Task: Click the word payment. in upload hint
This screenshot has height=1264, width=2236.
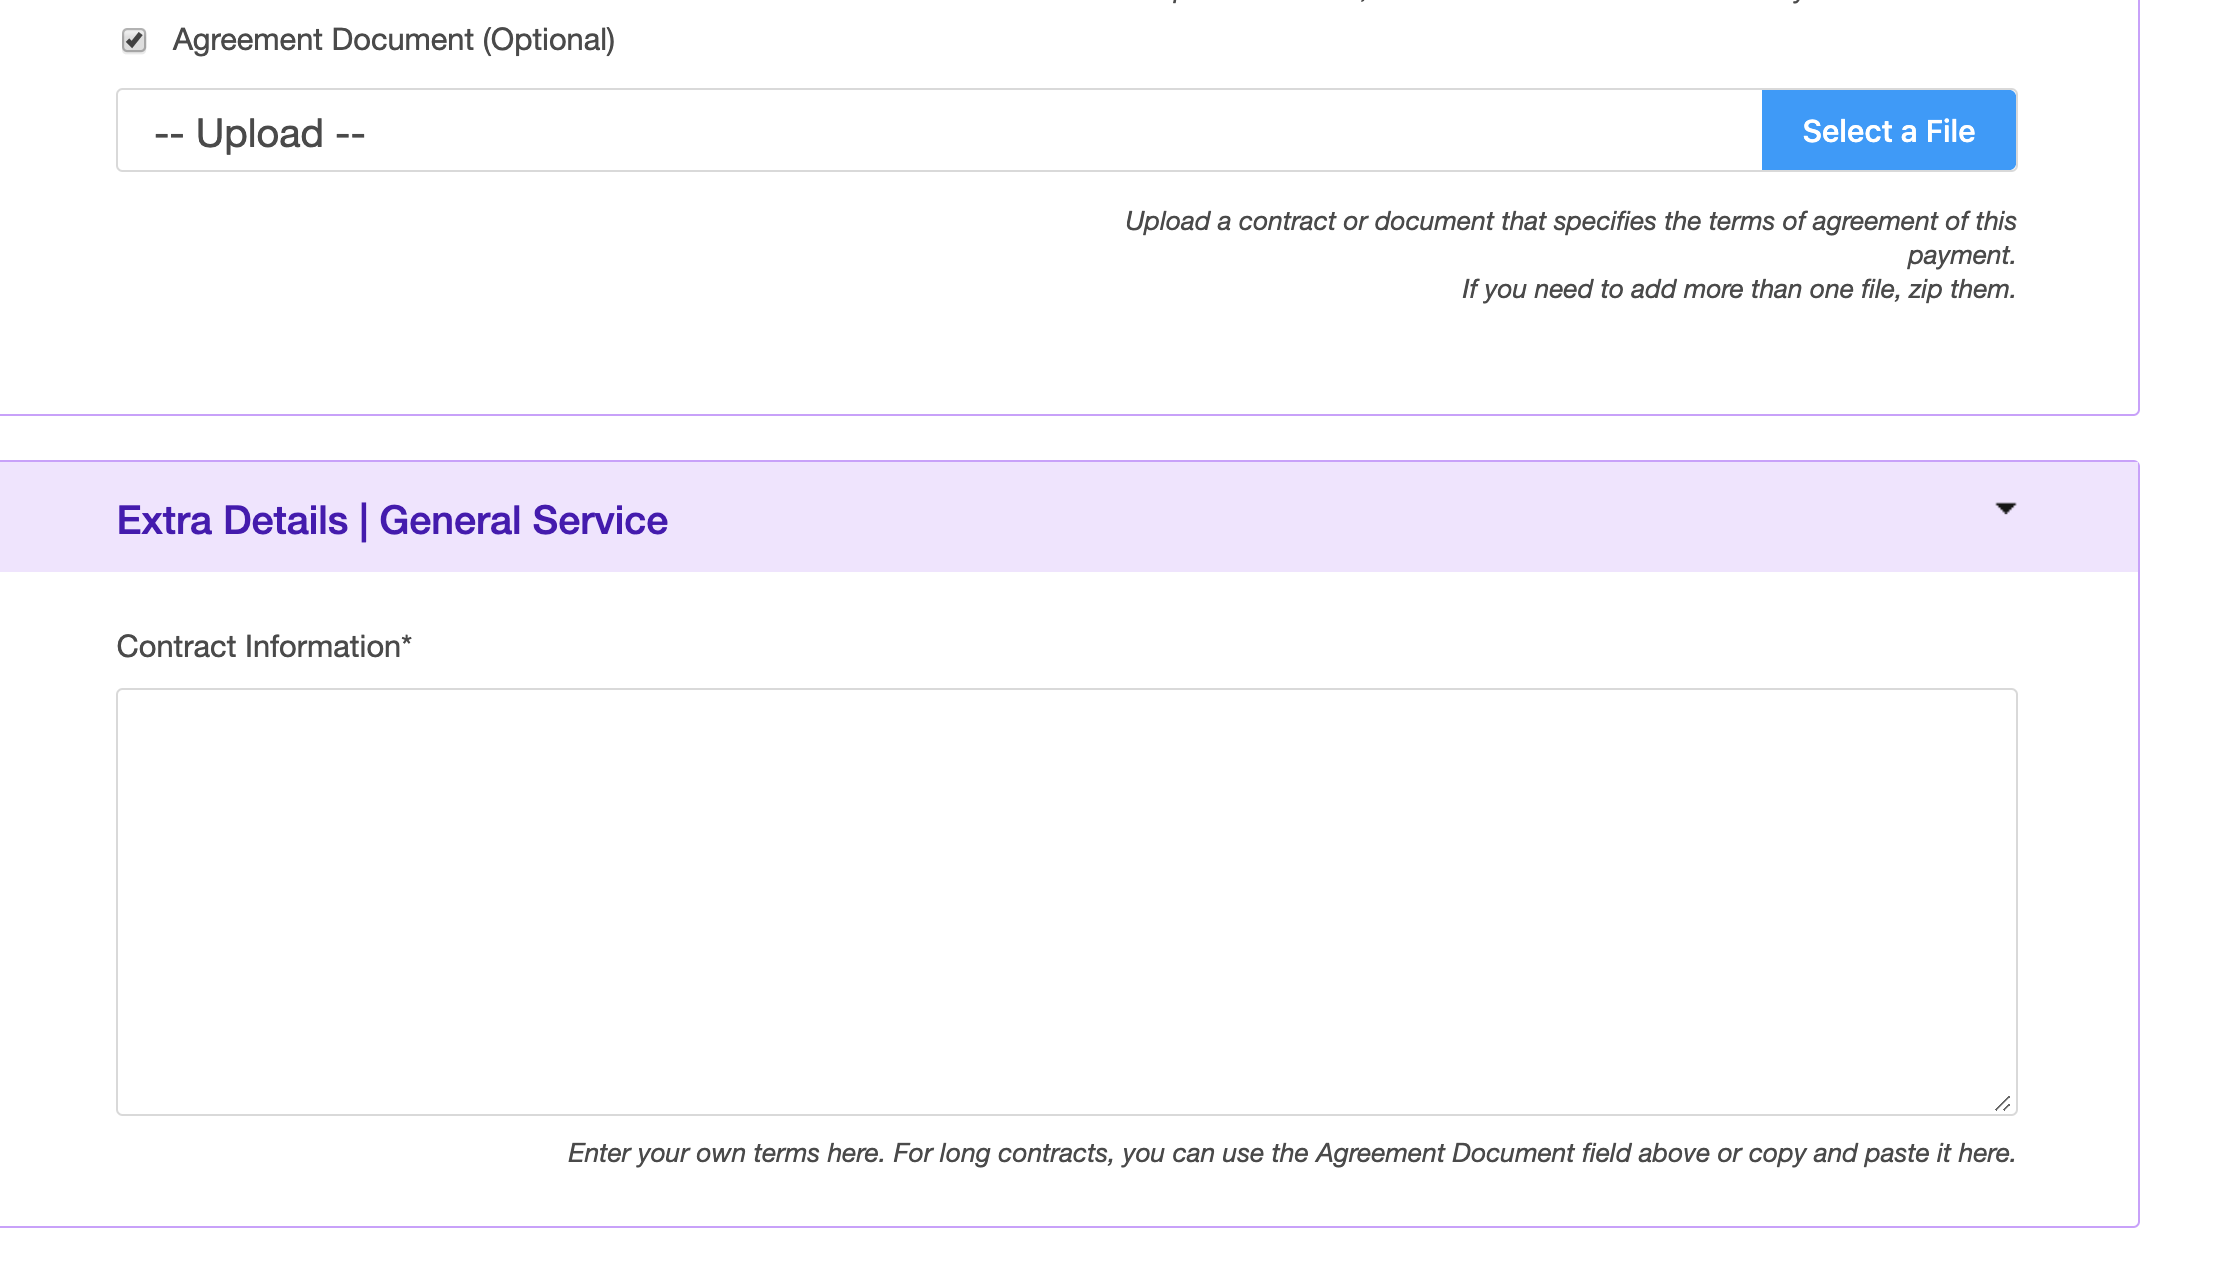Action: point(1960,255)
